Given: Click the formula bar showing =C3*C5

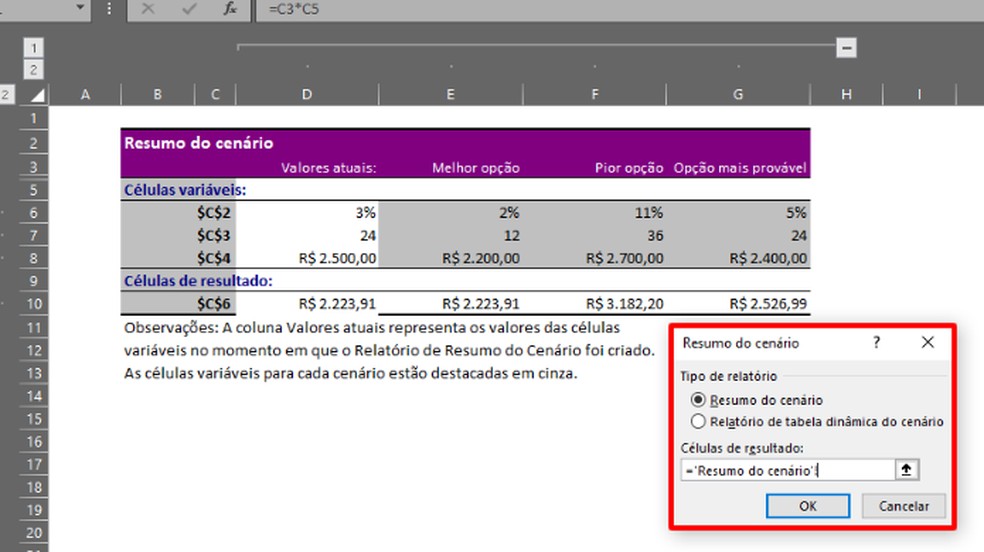Looking at the screenshot, I should point(620,9).
